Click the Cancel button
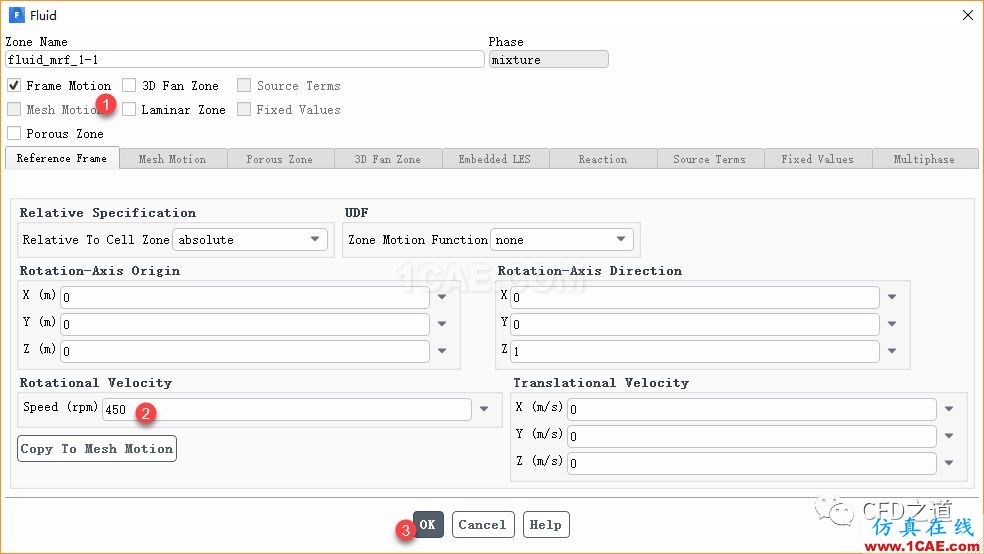The height and width of the screenshot is (554, 984). tap(483, 525)
